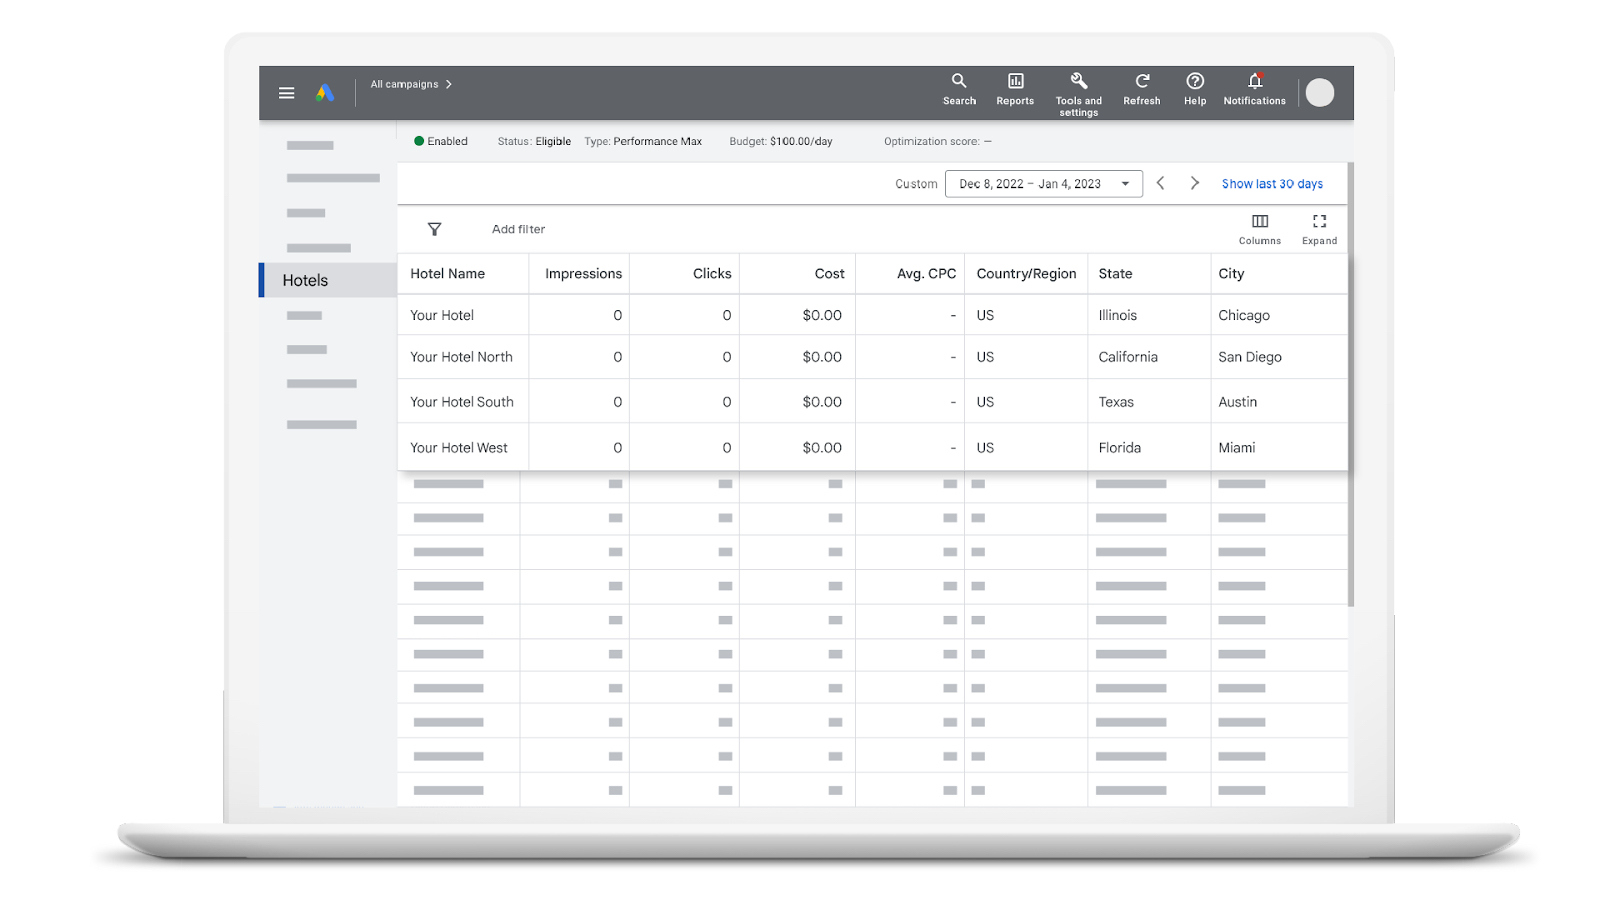Open the Help icon
Viewport: 1600px width, 900px height.
coord(1195,88)
